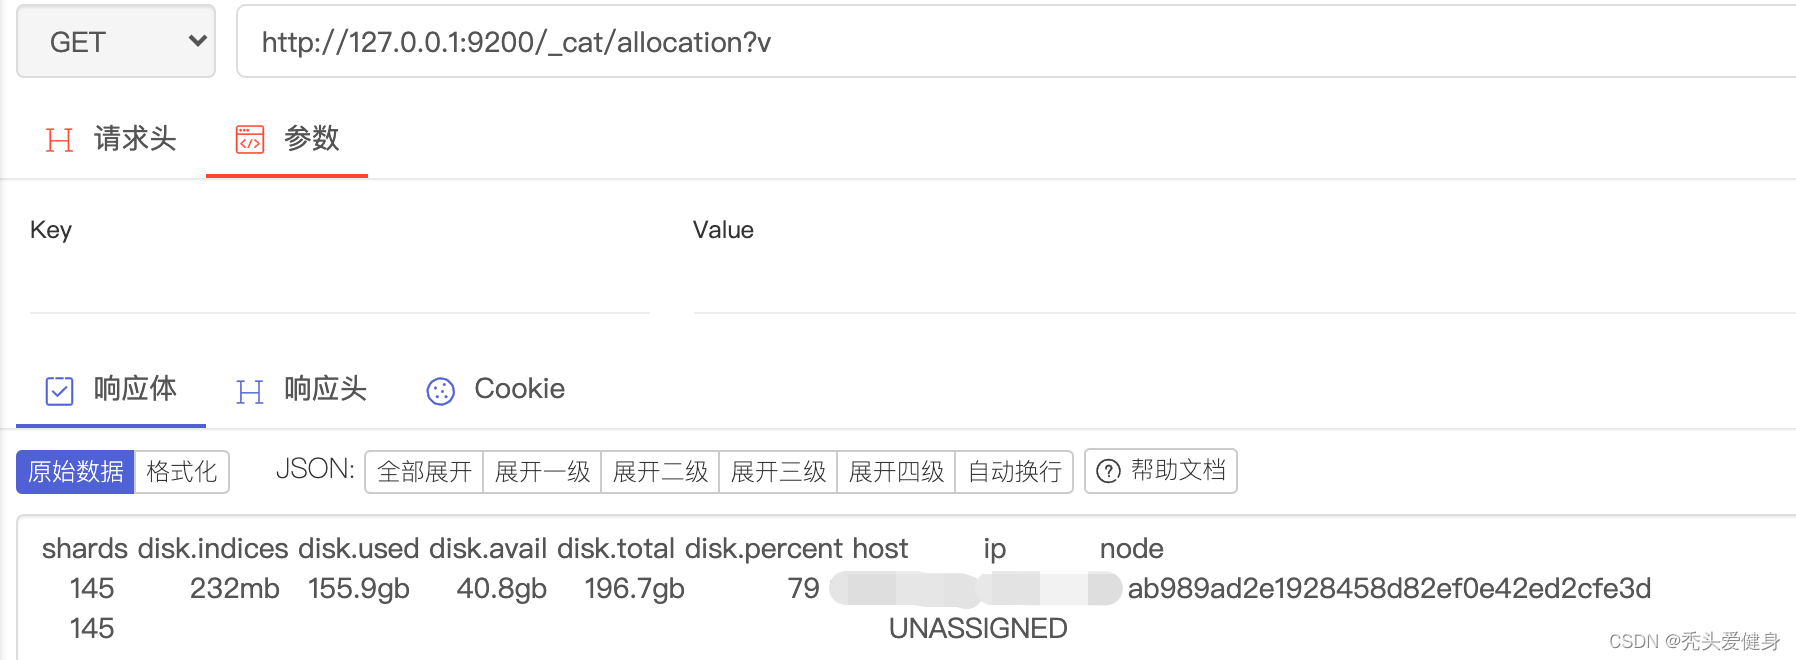Click the 请求头 header icon

point(59,140)
